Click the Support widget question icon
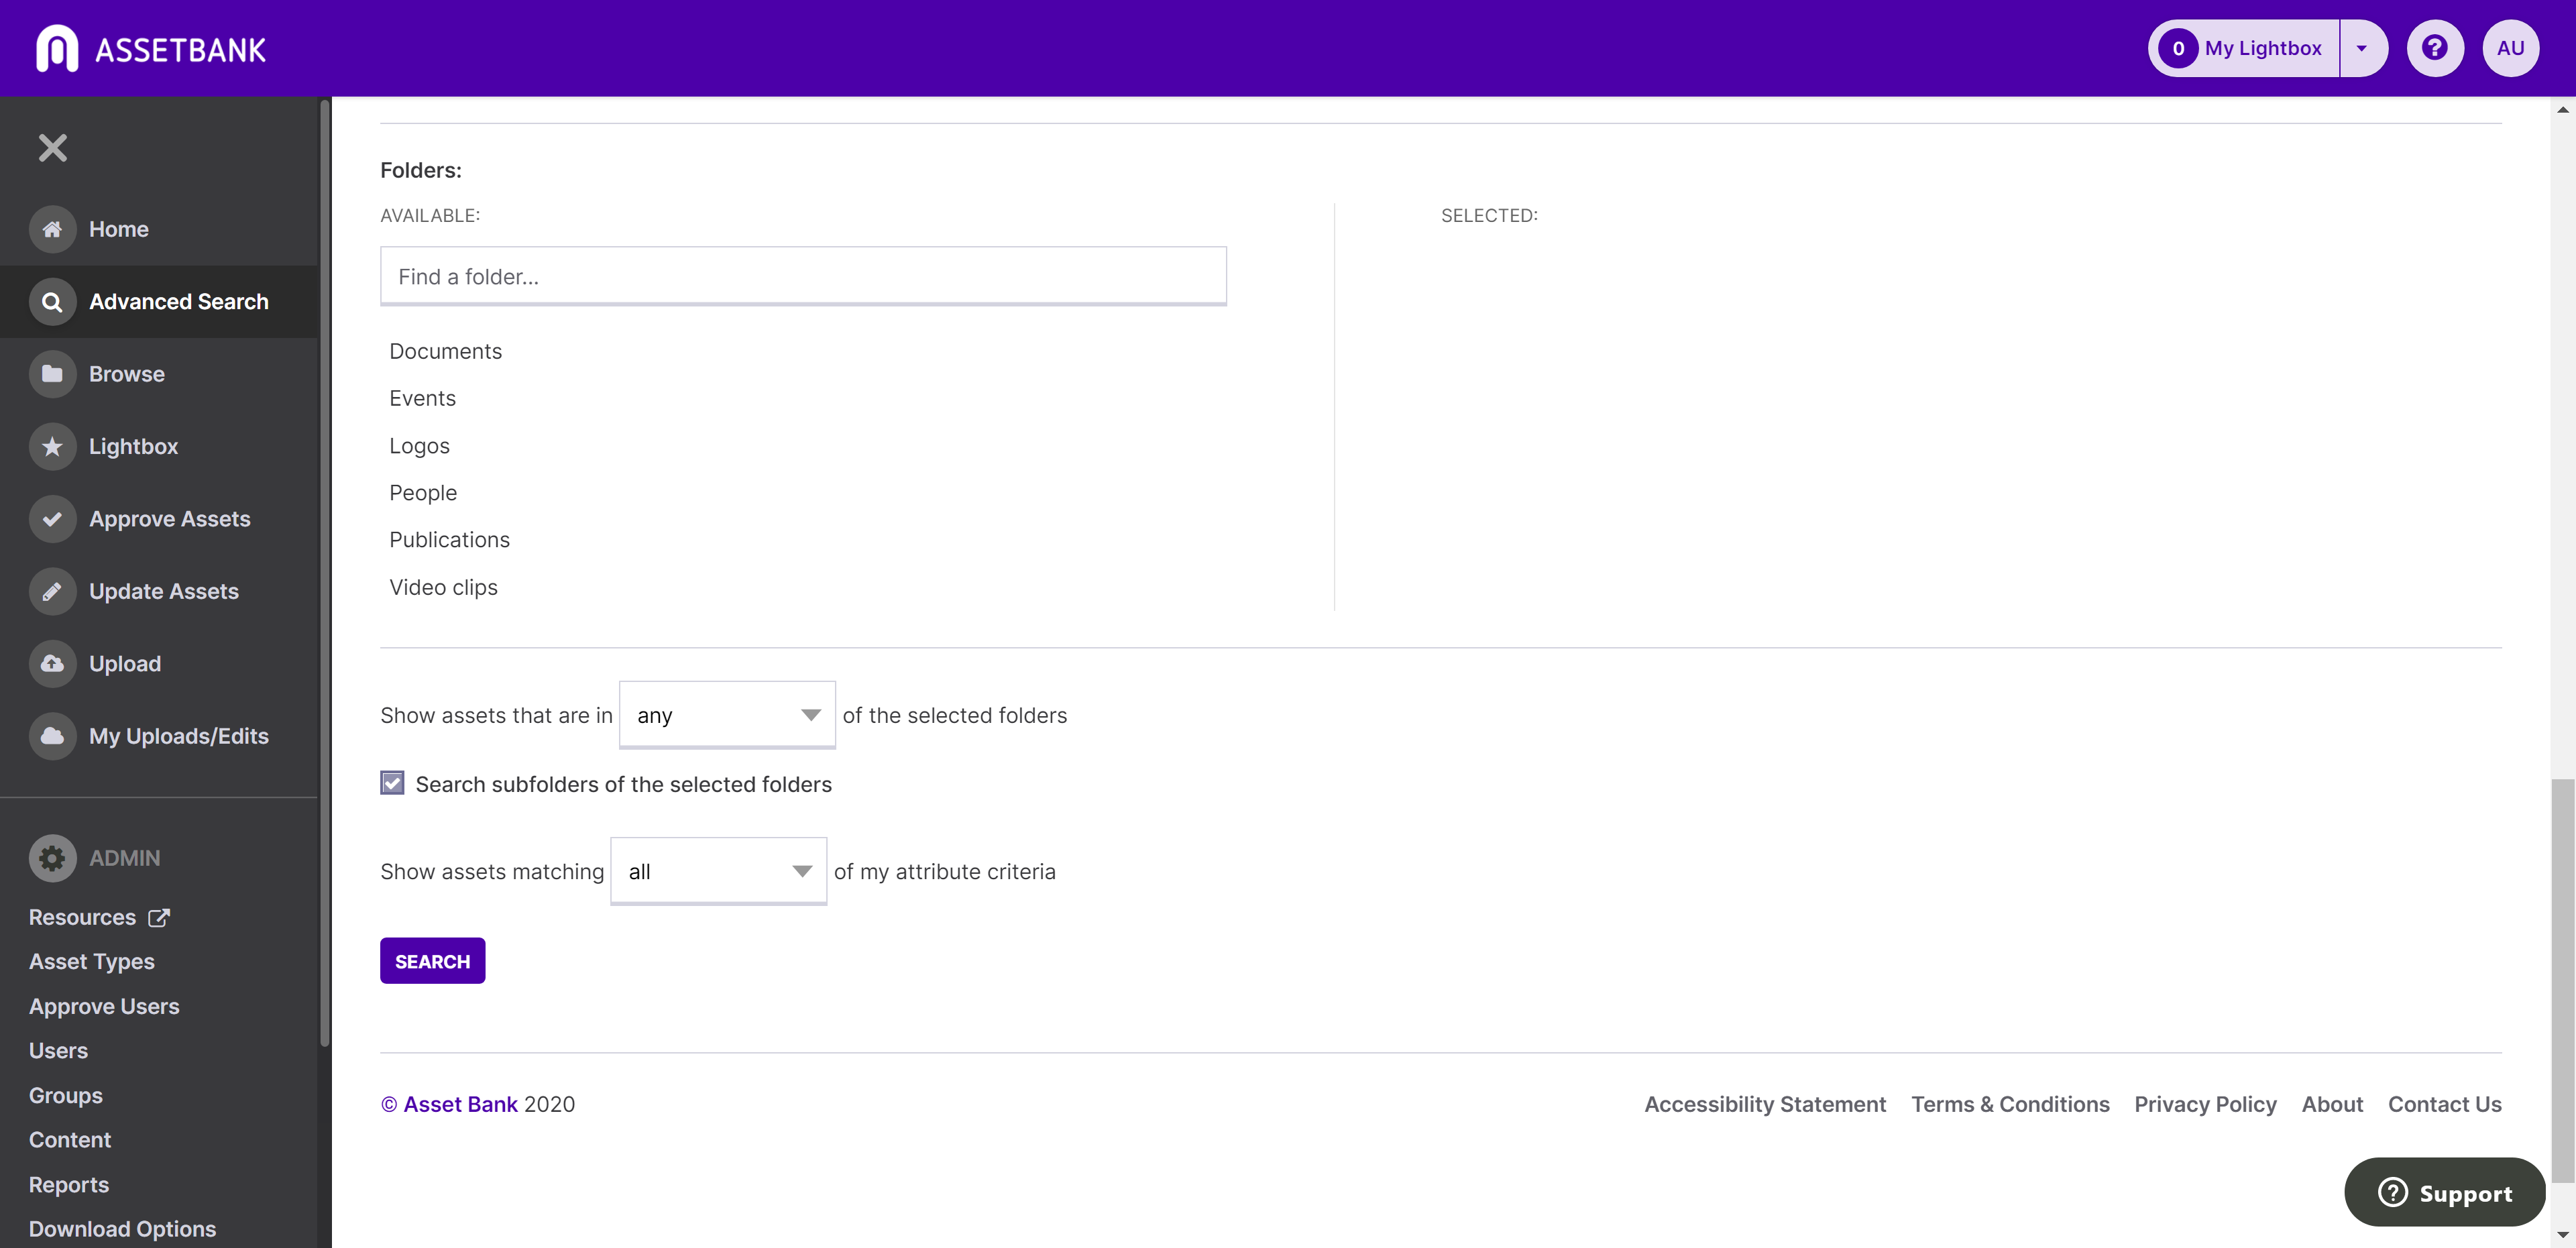 tap(2393, 1192)
